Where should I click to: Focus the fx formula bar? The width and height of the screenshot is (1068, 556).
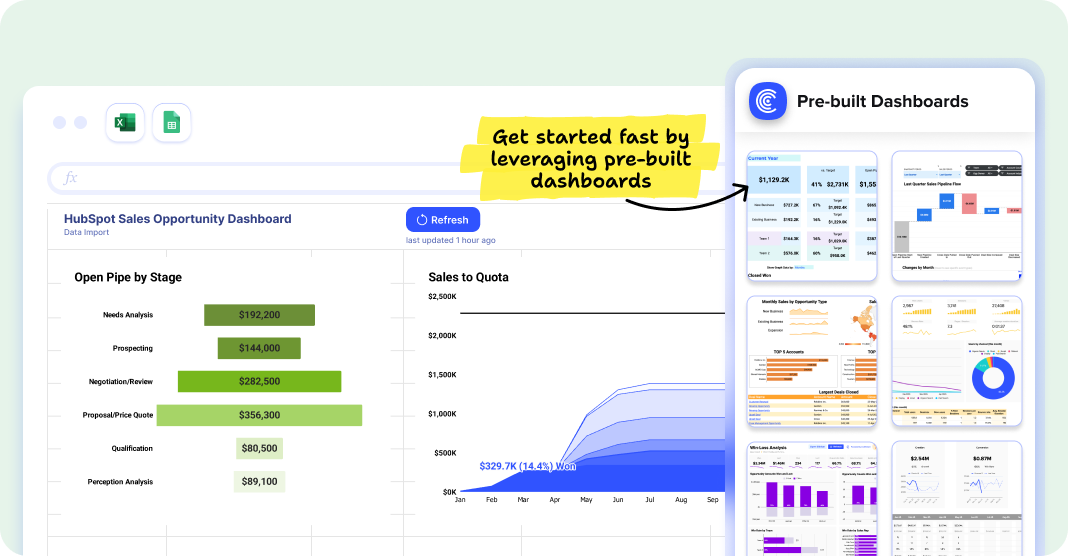click(388, 179)
